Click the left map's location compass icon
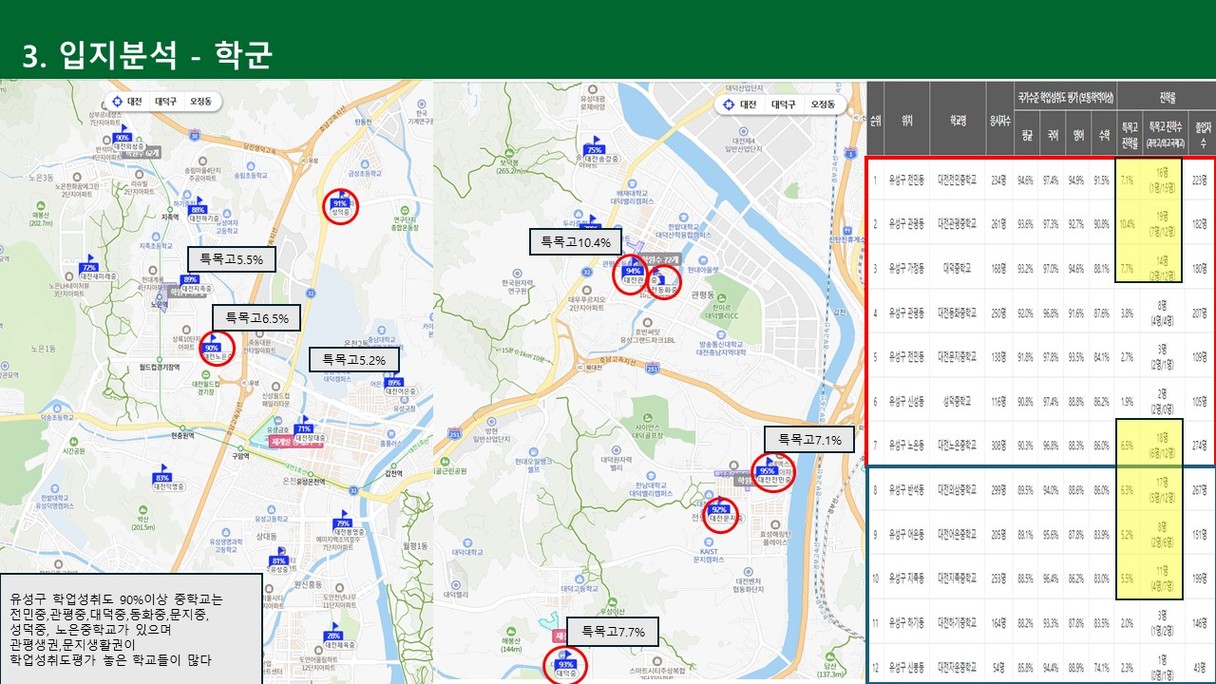The image size is (1216, 684). pyautogui.click(x=118, y=102)
